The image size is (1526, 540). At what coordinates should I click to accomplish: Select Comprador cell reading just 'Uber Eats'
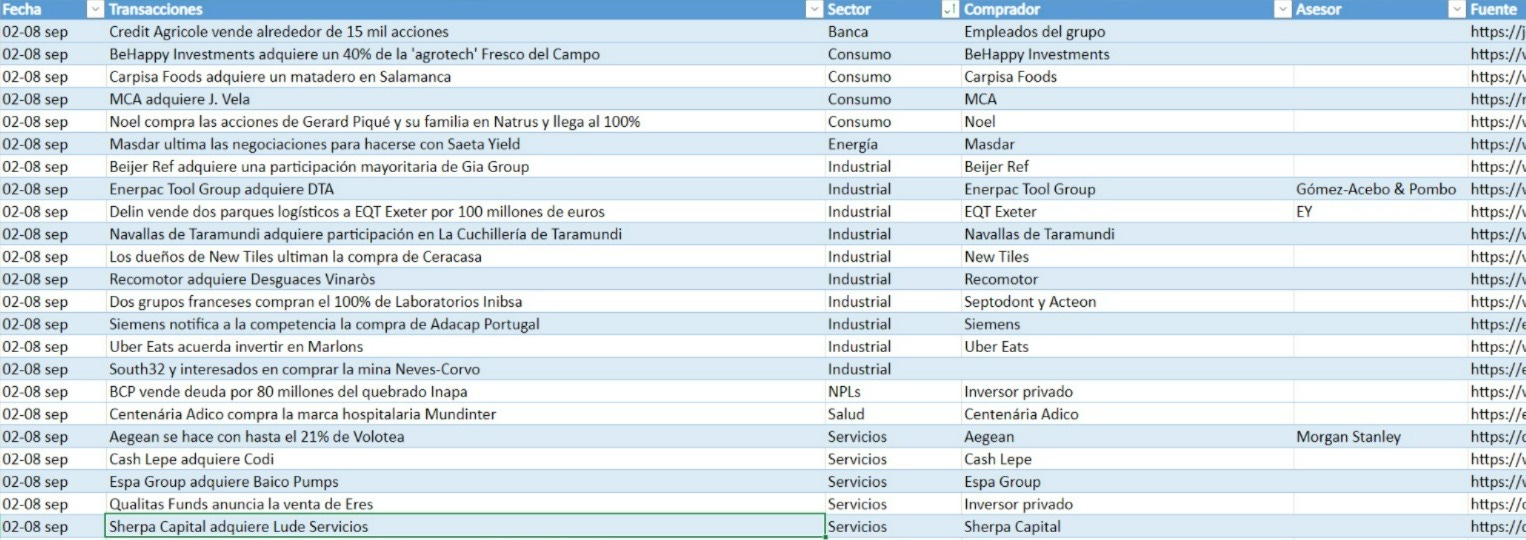tap(1126, 347)
